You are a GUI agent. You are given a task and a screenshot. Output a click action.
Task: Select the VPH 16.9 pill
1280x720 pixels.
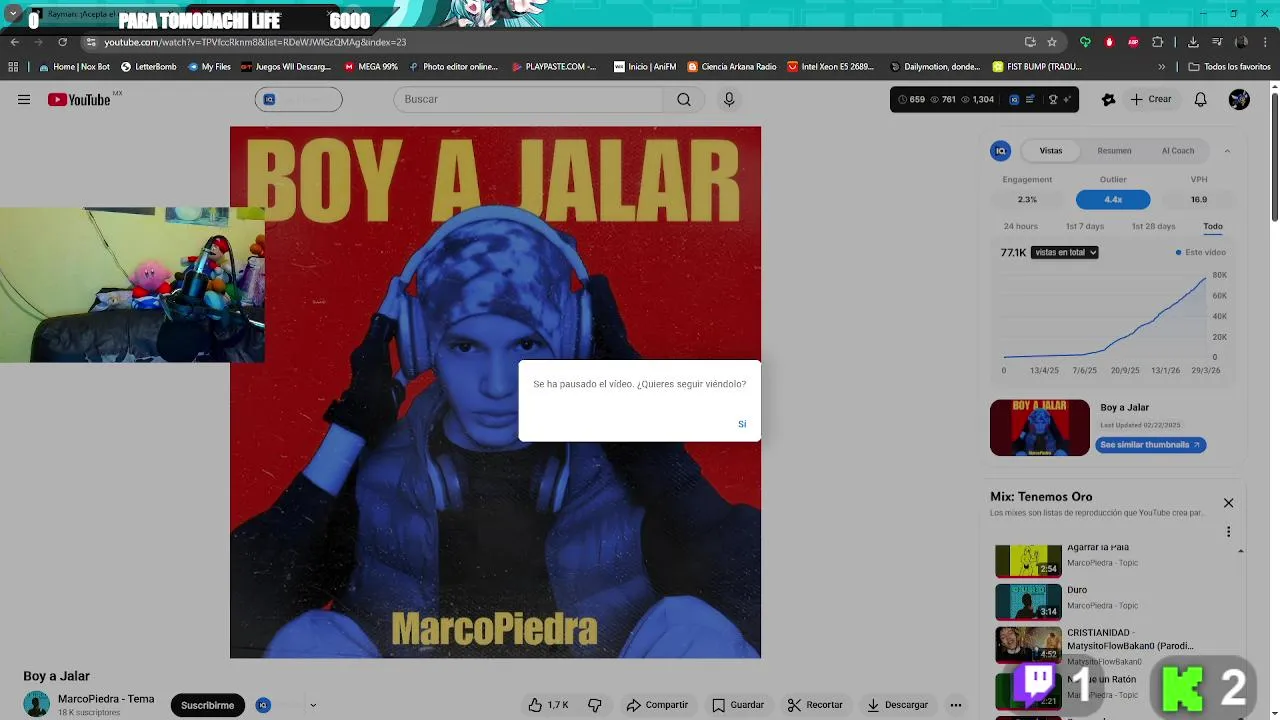click(1199, 199)
